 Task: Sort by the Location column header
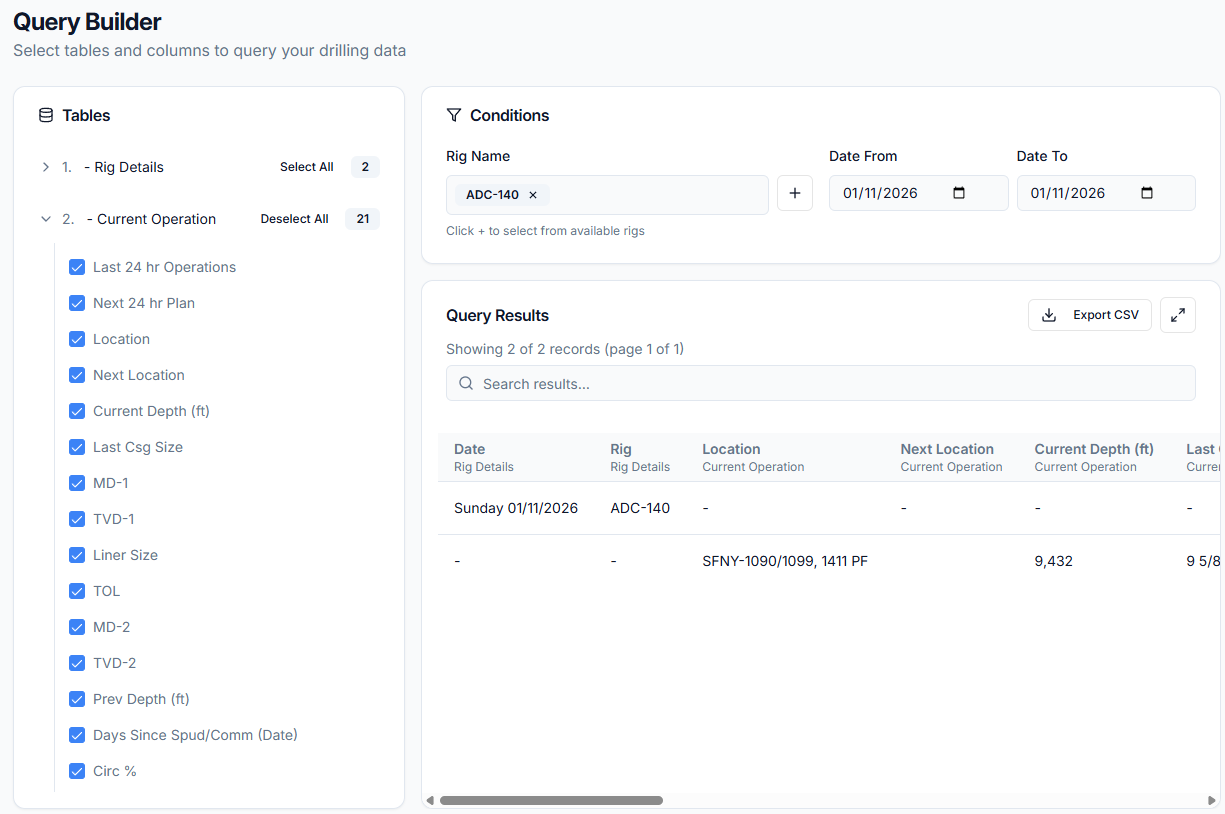731,449
